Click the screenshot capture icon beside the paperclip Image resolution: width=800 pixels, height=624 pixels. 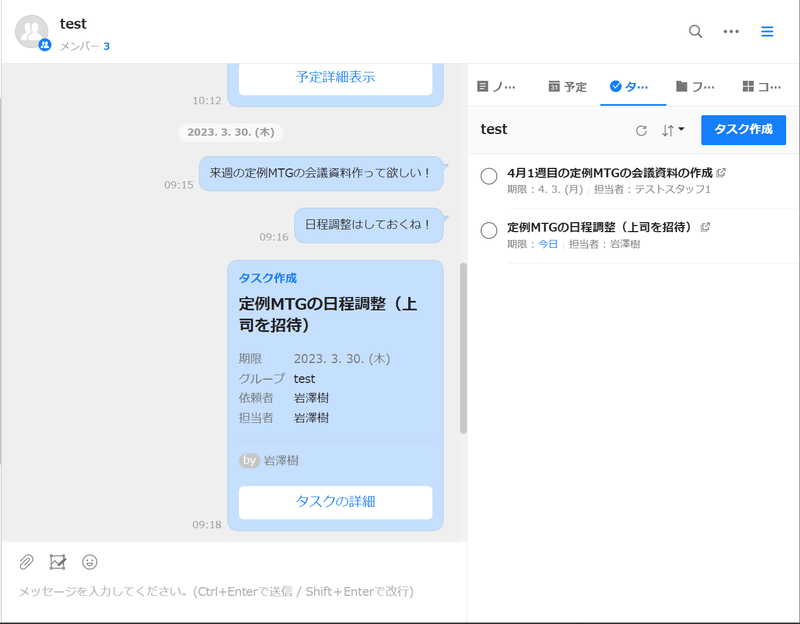(x=56, y=562)
